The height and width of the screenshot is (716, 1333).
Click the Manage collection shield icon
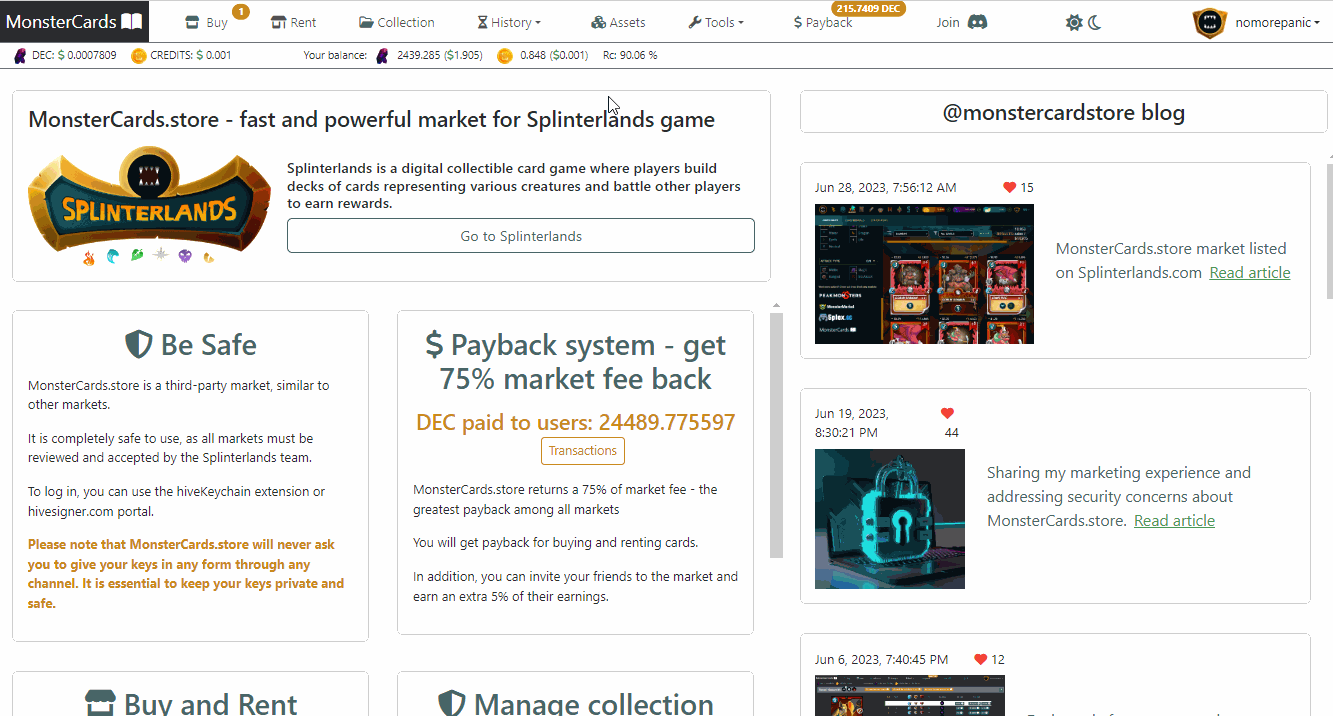pos(452,702)
